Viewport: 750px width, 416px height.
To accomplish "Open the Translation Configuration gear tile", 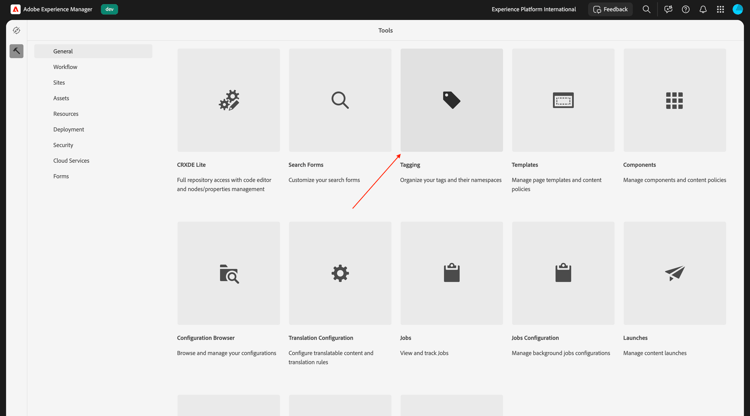I will click(x=340, y=274).
